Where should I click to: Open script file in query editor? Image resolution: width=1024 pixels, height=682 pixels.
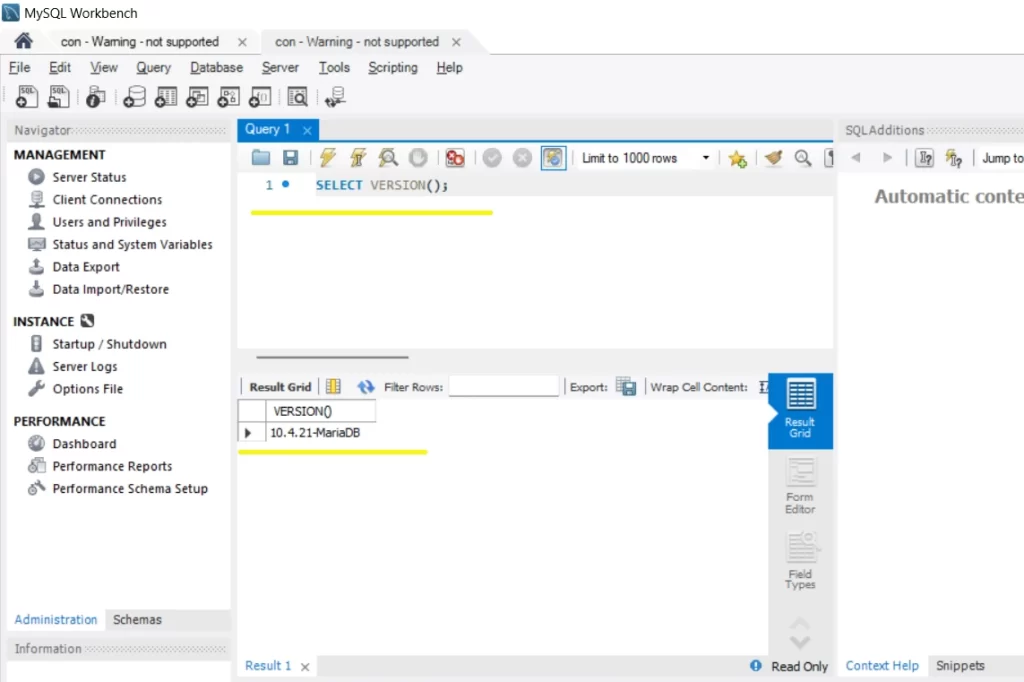(261, 157)
